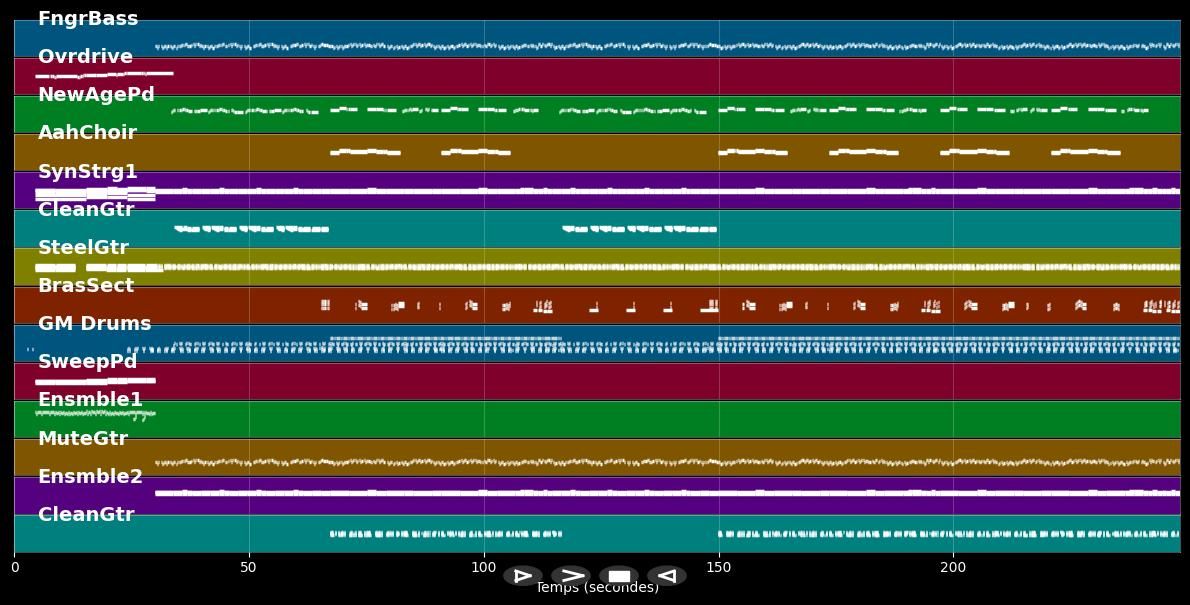Click the left-pointing triangle rewind button

(666, 576)
